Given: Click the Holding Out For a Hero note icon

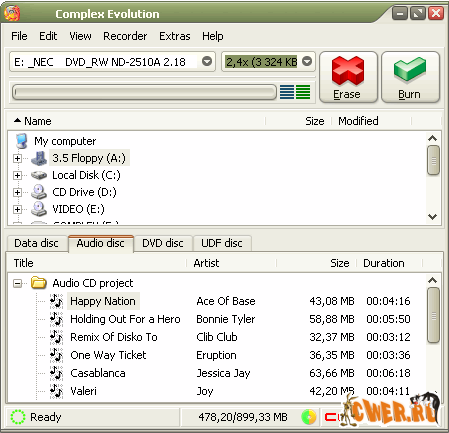Looking at the screenshot, I should 56,319.
